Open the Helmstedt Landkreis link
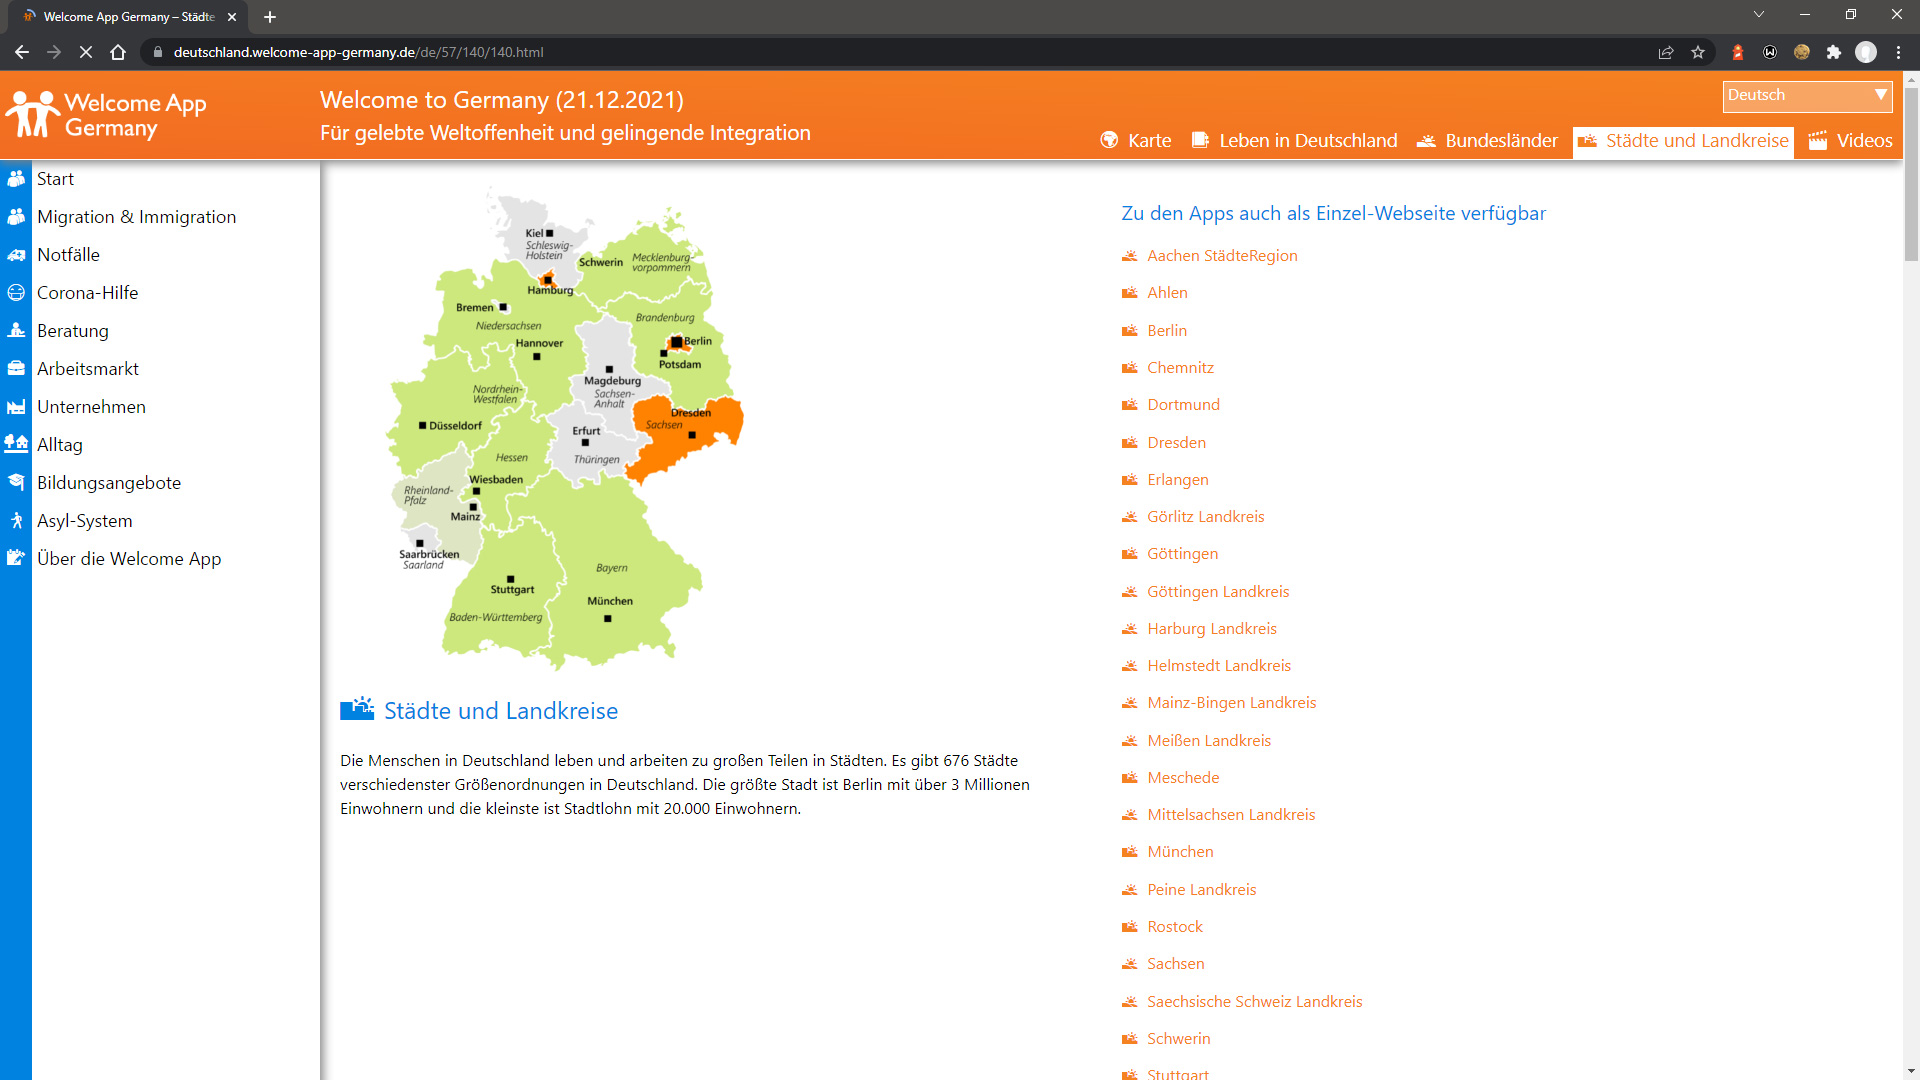 [x=1219, y=666]
